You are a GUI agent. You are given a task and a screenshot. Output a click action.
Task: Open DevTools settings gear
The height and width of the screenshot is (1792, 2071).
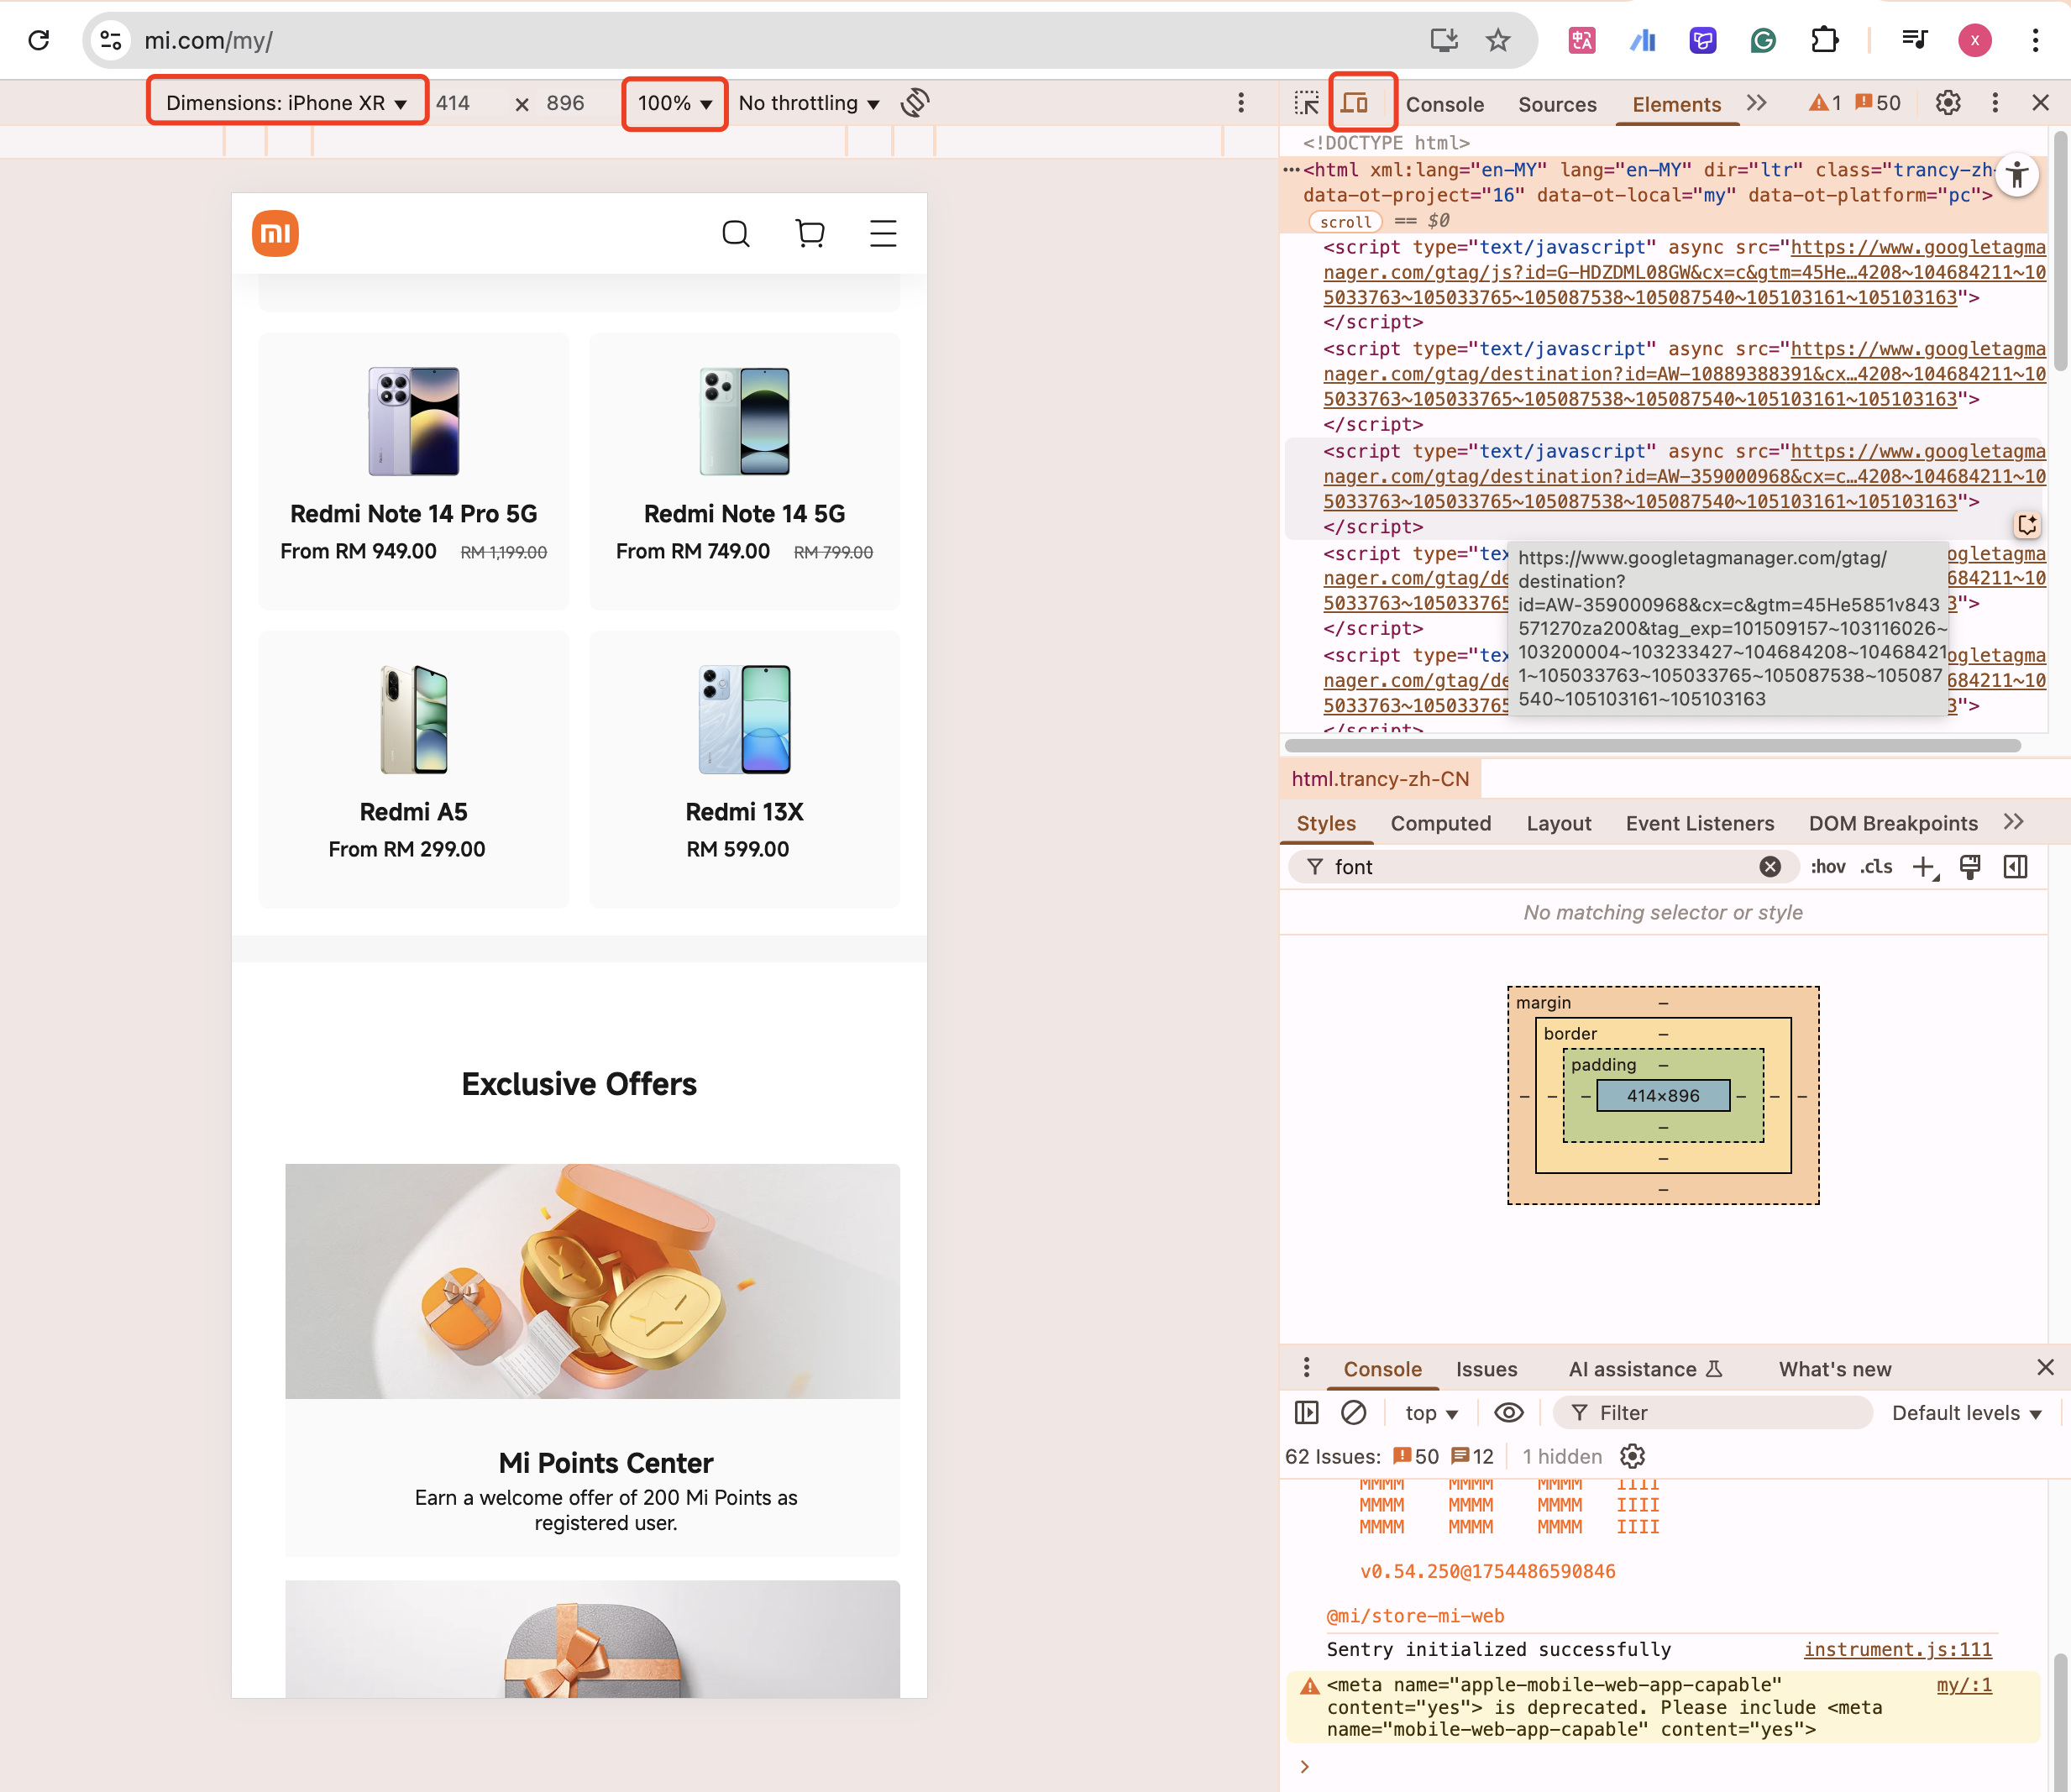click(1947, 103)
